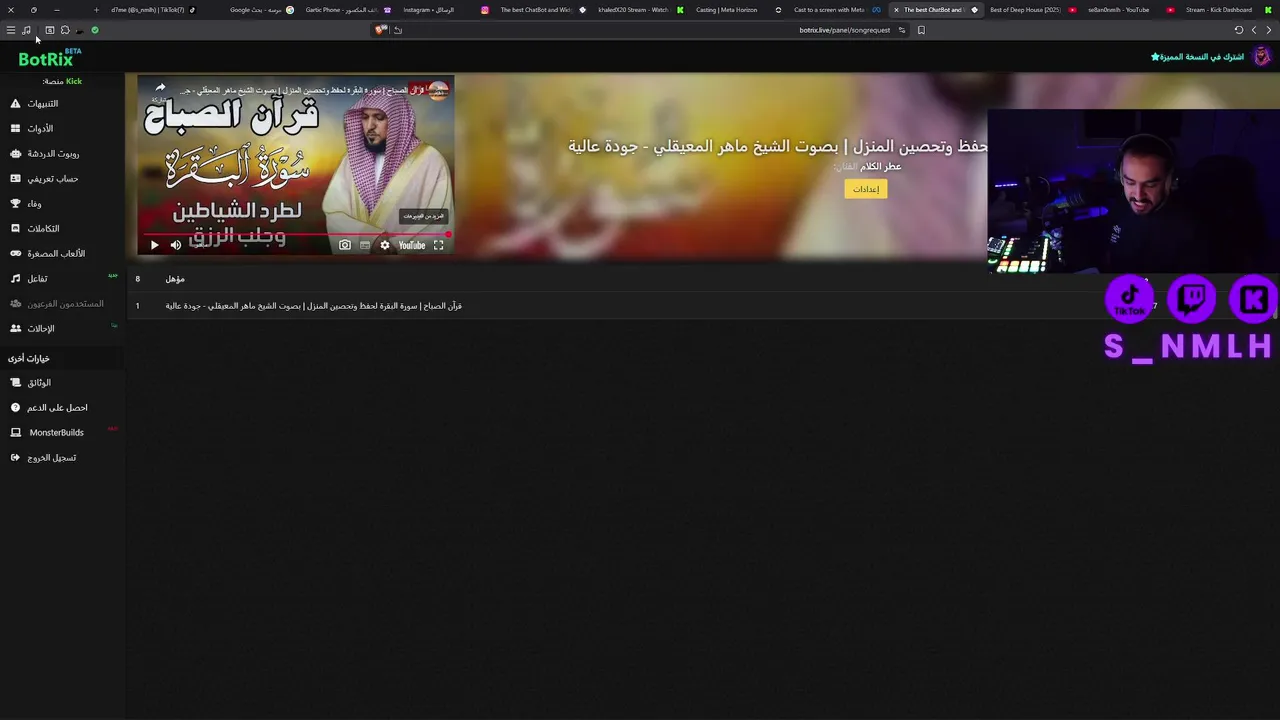Toggle subtitles icon in YouTube player
The height and width of the screenshot is (720, 1280).
coord(365,245)
